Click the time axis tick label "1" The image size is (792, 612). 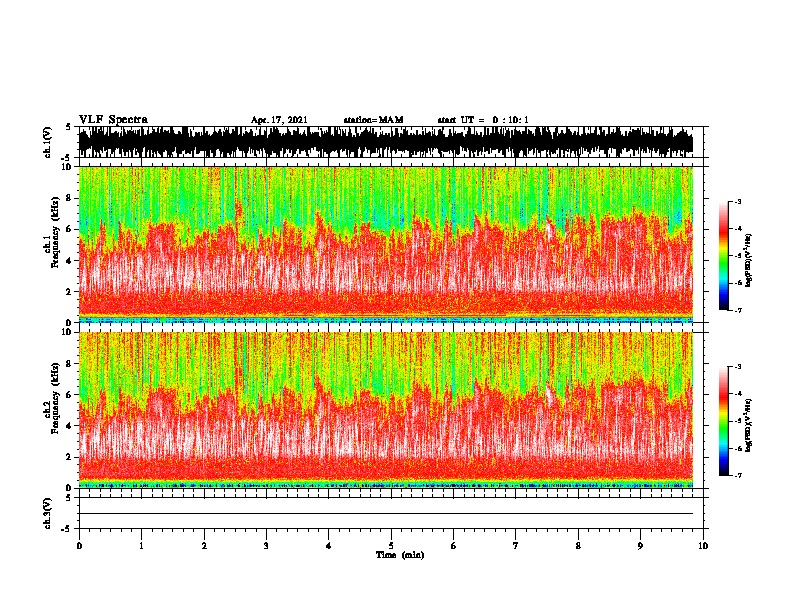tap(141, 546)
